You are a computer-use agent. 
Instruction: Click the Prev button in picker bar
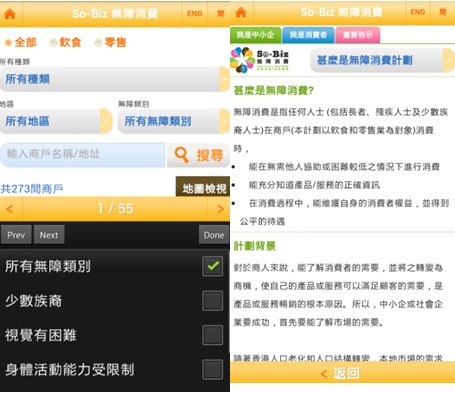(16, 235)
